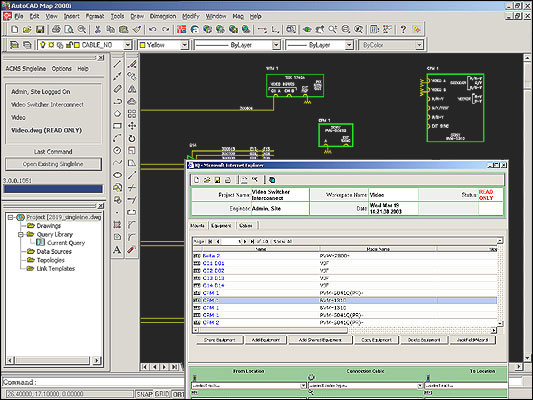This screenshot has width=533, height=400.
Task: Open the Draw menu
Action: coord(137,16)
